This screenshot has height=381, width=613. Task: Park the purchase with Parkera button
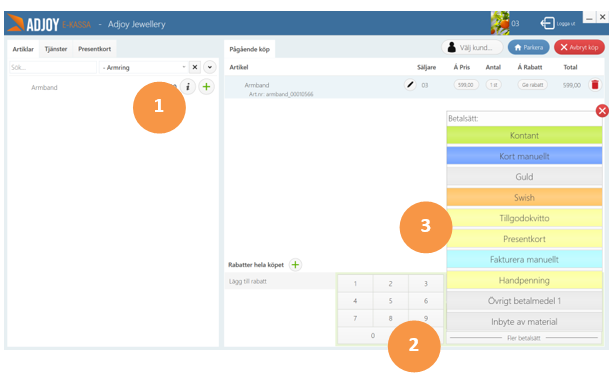(529, 47)
